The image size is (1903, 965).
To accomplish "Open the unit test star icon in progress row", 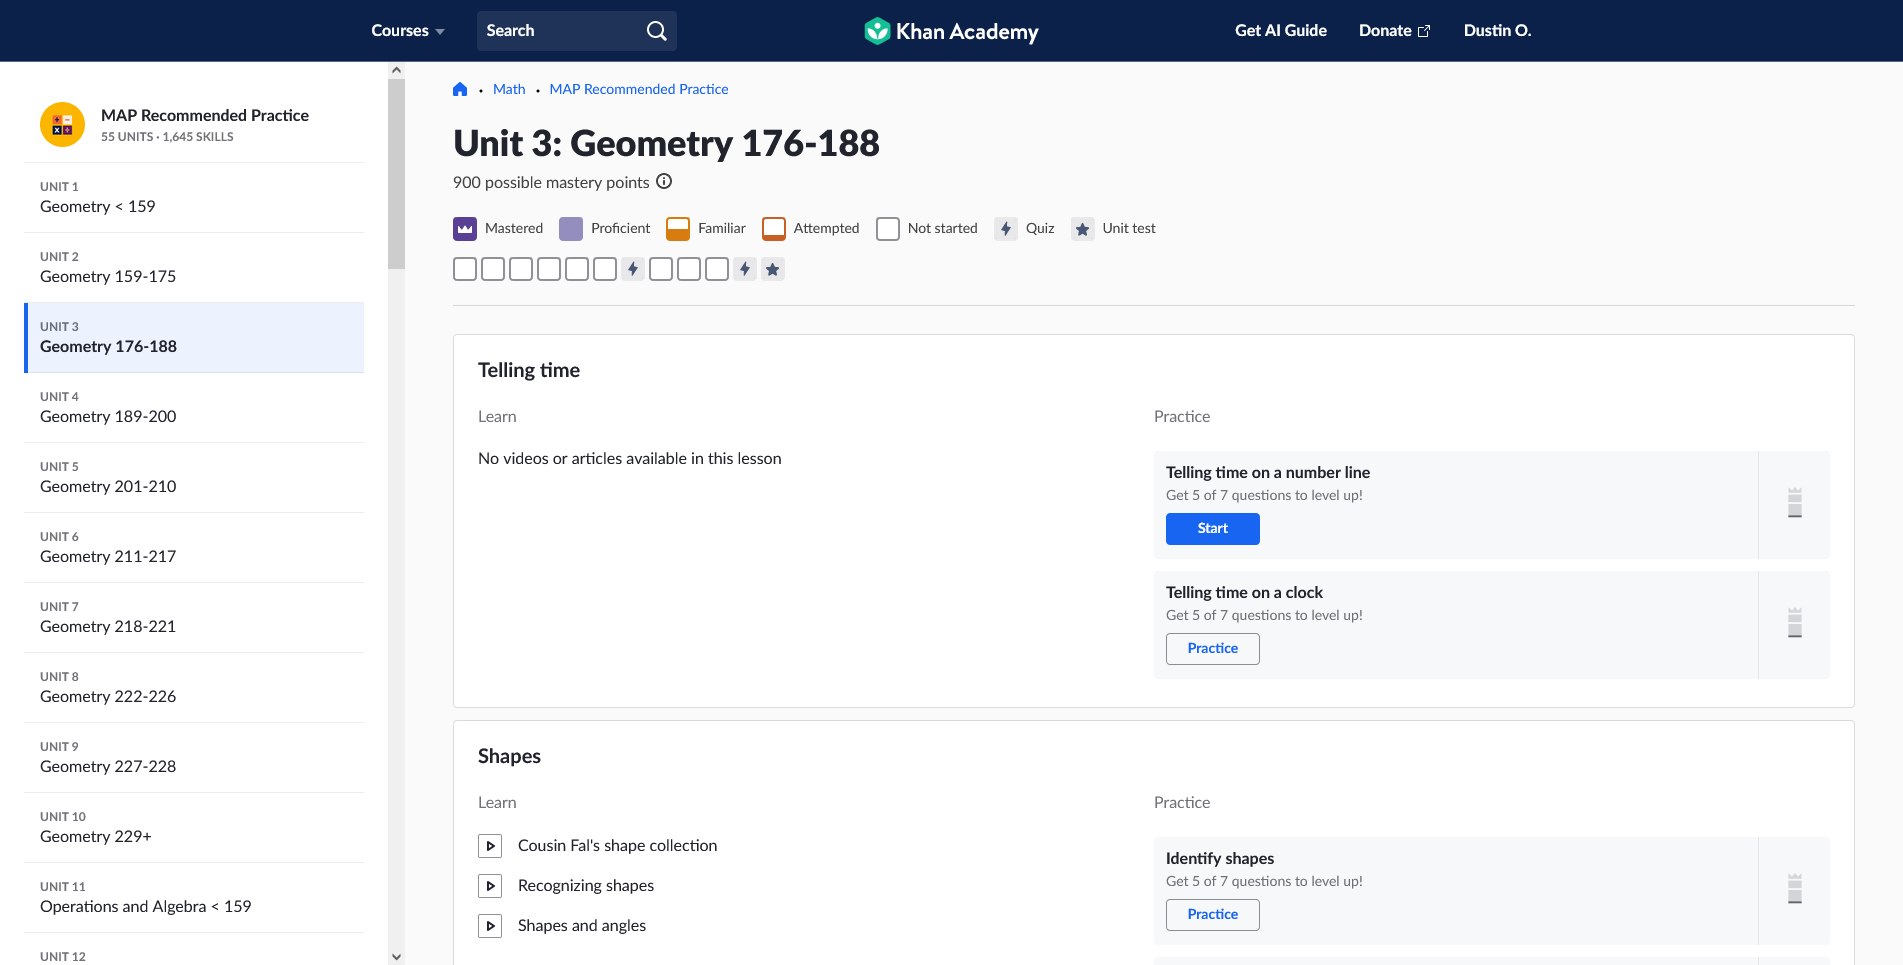I will (773, 269).
